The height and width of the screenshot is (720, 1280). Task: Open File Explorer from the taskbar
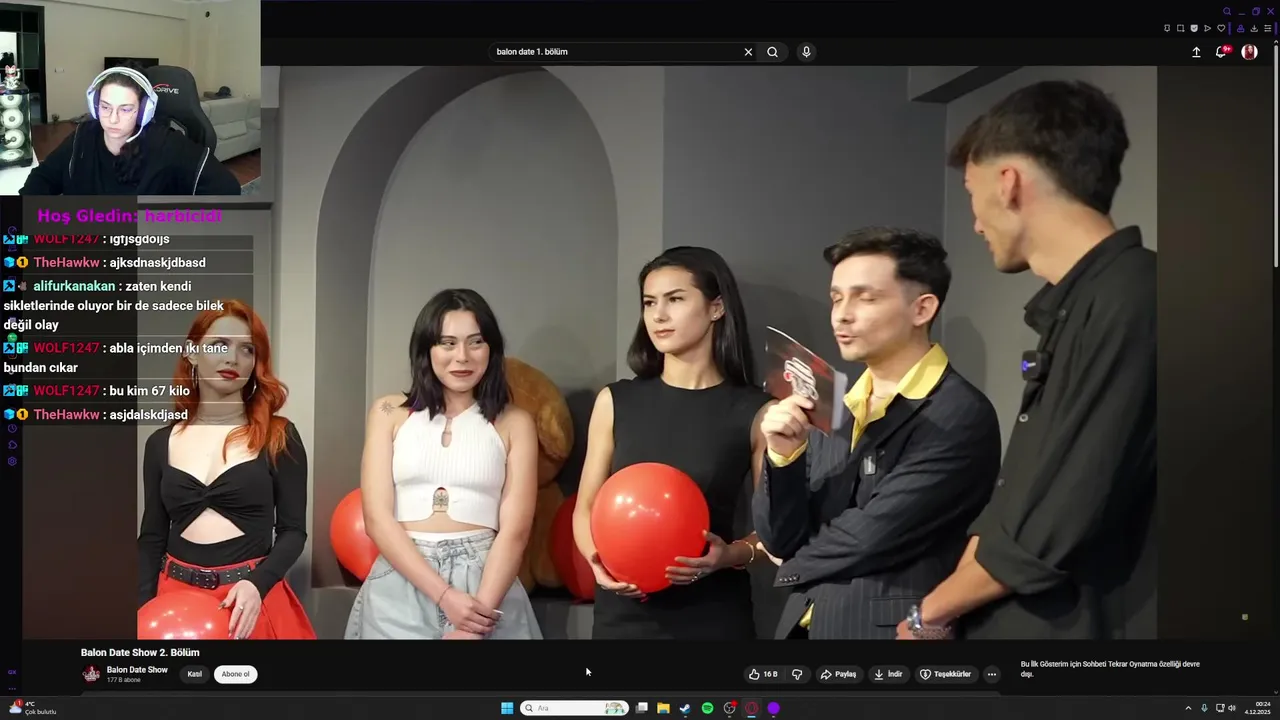[x=663, y=708]
